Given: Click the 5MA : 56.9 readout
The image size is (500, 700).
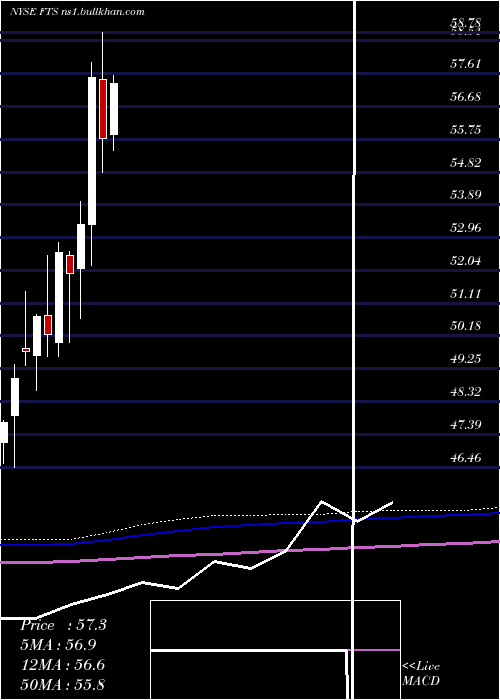Looking at the screenshot, I should (x=58, y=645).
